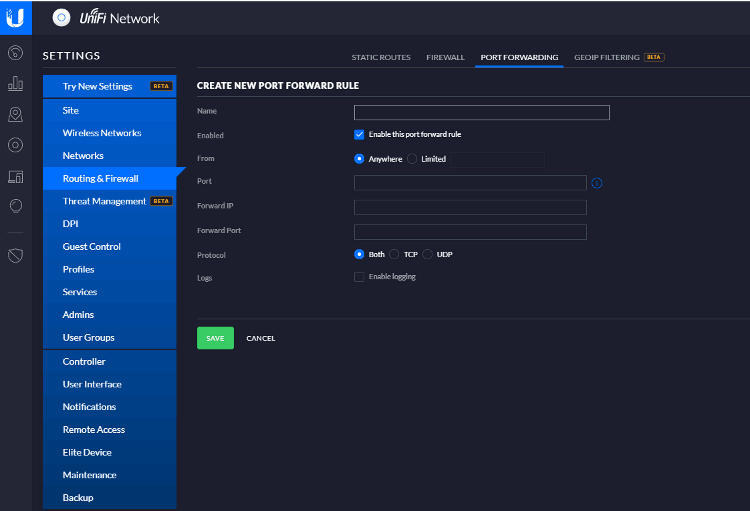Open the Insights lightbulb icon

pyautogui.click(x=15, y=206)
